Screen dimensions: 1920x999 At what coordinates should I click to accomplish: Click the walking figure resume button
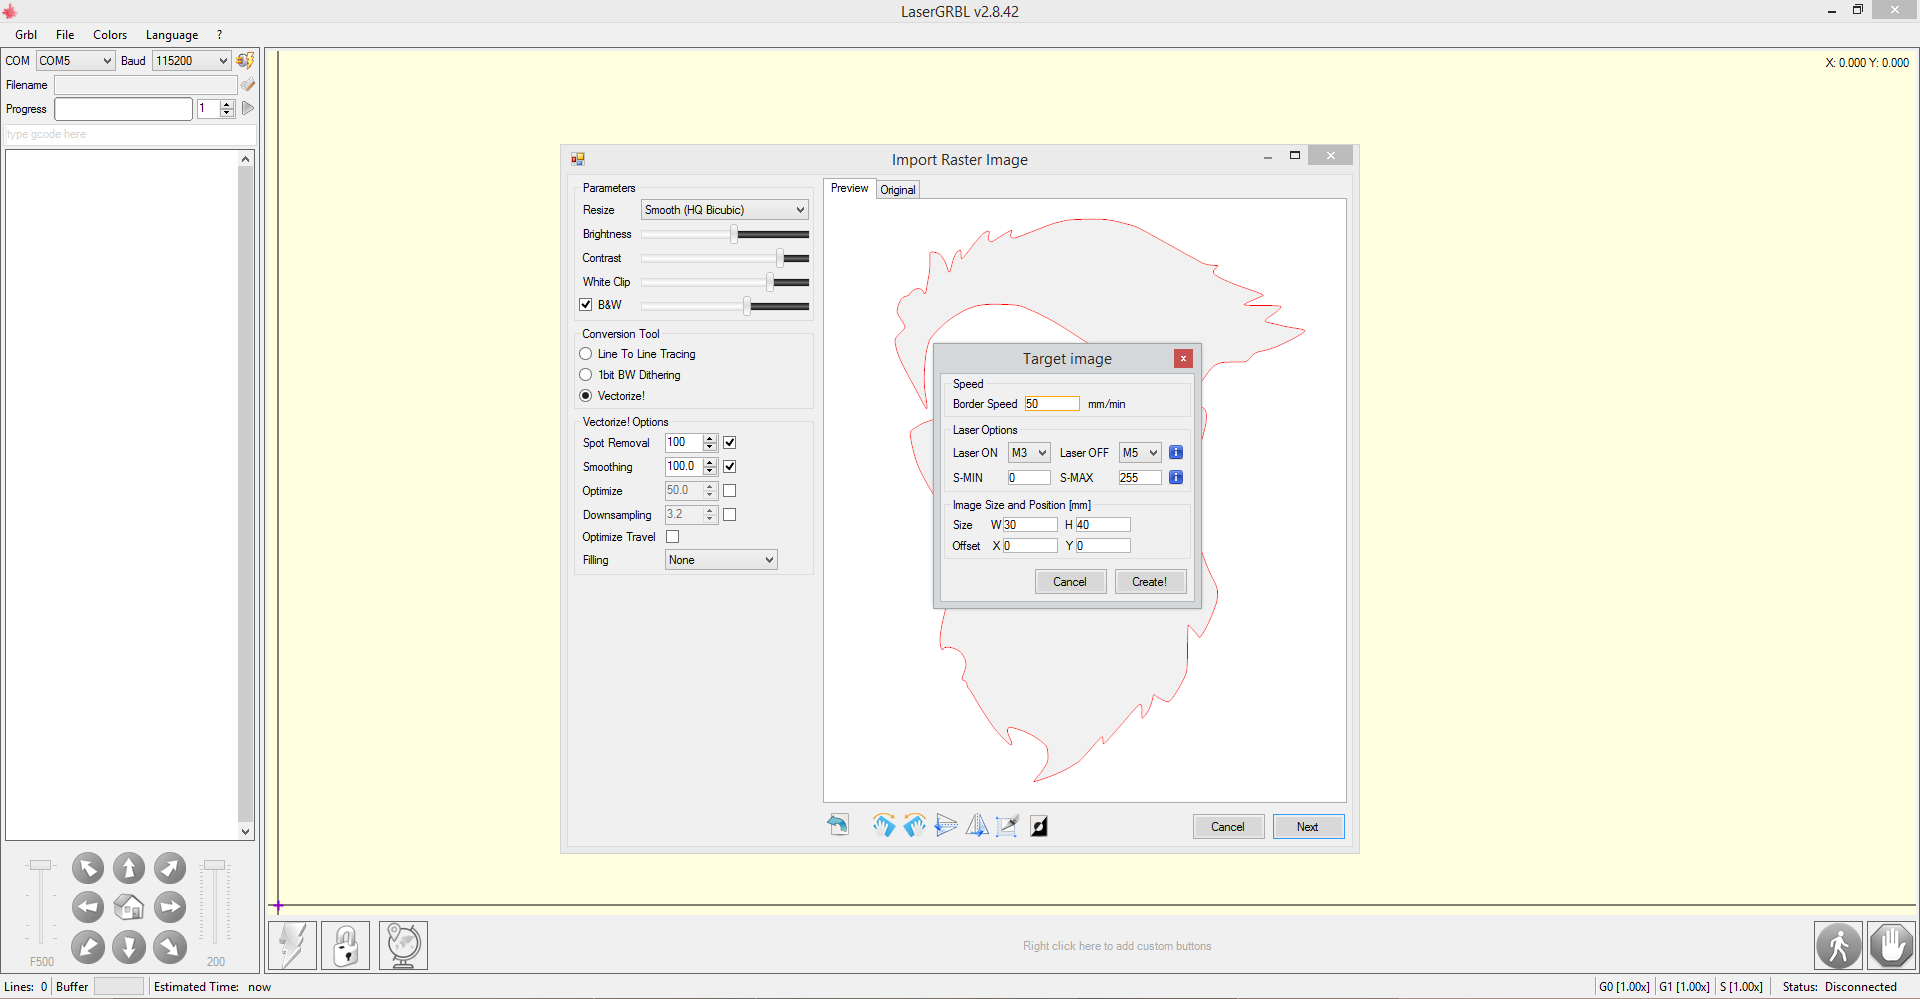(1839, 945)
